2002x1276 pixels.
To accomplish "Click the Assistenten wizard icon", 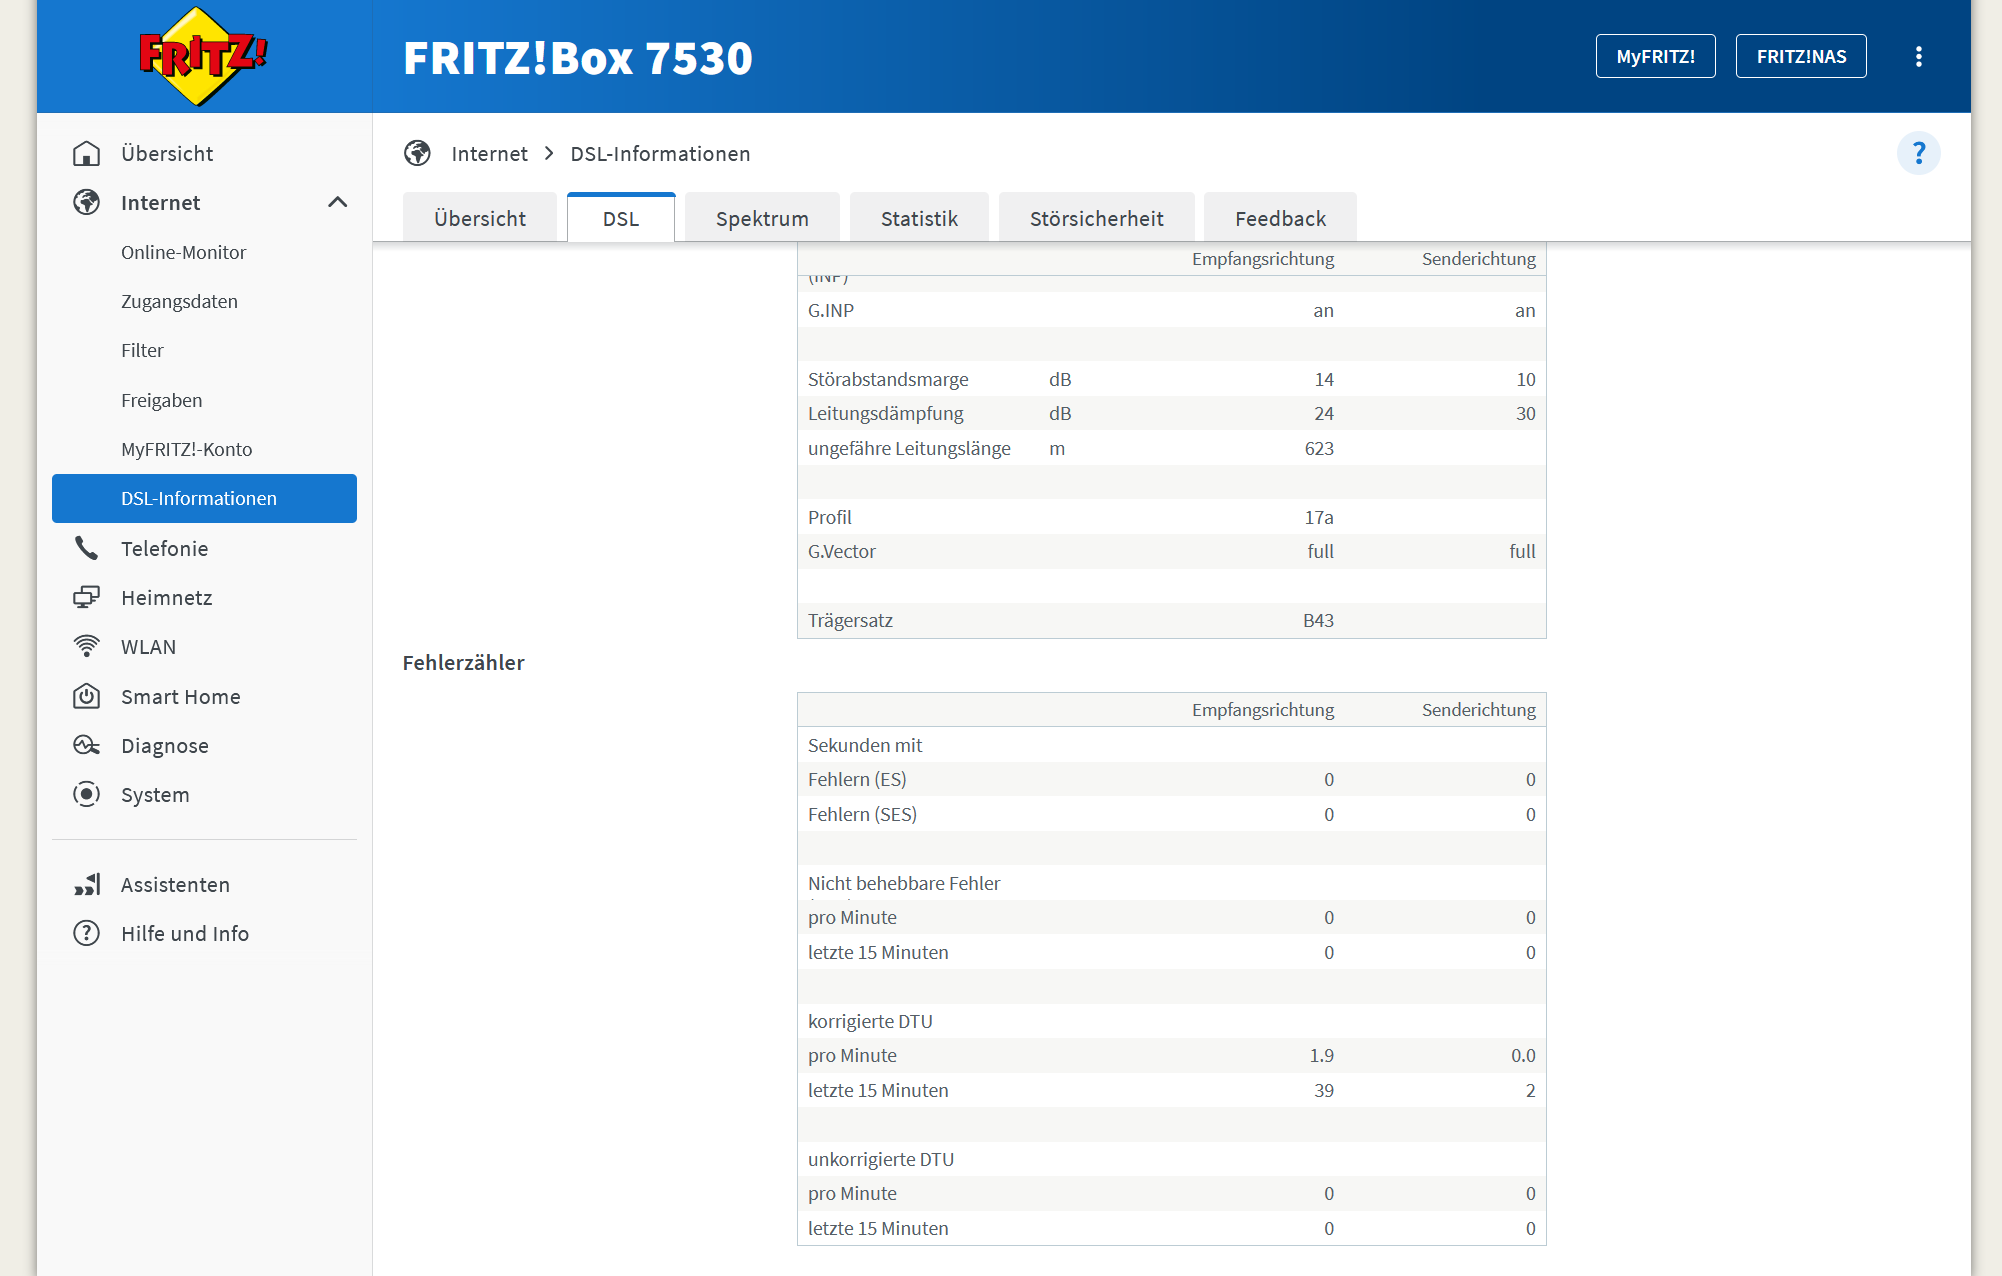I will tap(87, 884).
